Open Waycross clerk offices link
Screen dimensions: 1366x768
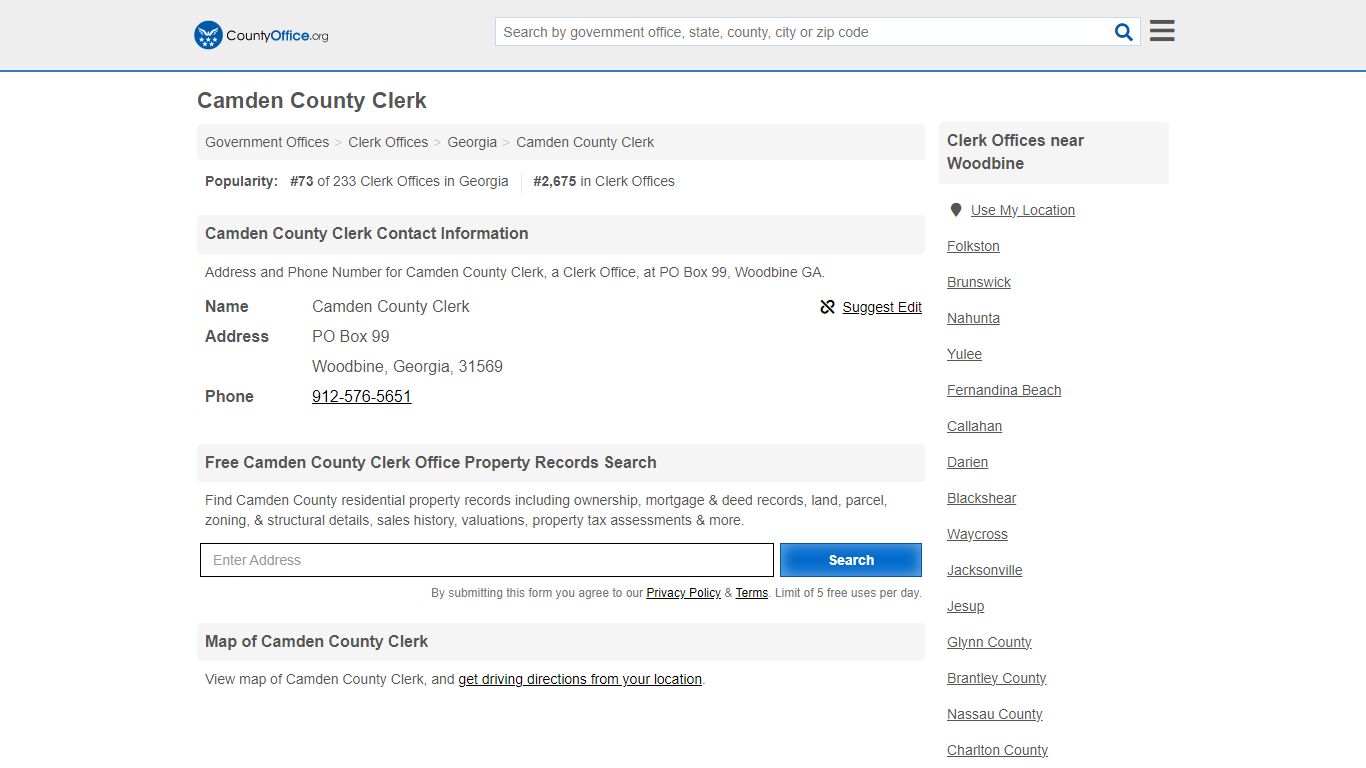tap(977, 534)
